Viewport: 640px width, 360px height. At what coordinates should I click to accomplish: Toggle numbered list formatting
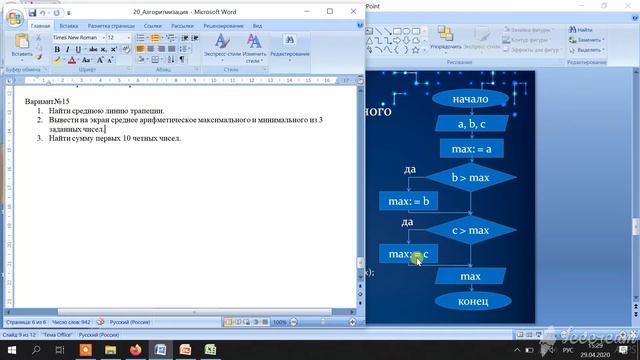pos(155,38)
